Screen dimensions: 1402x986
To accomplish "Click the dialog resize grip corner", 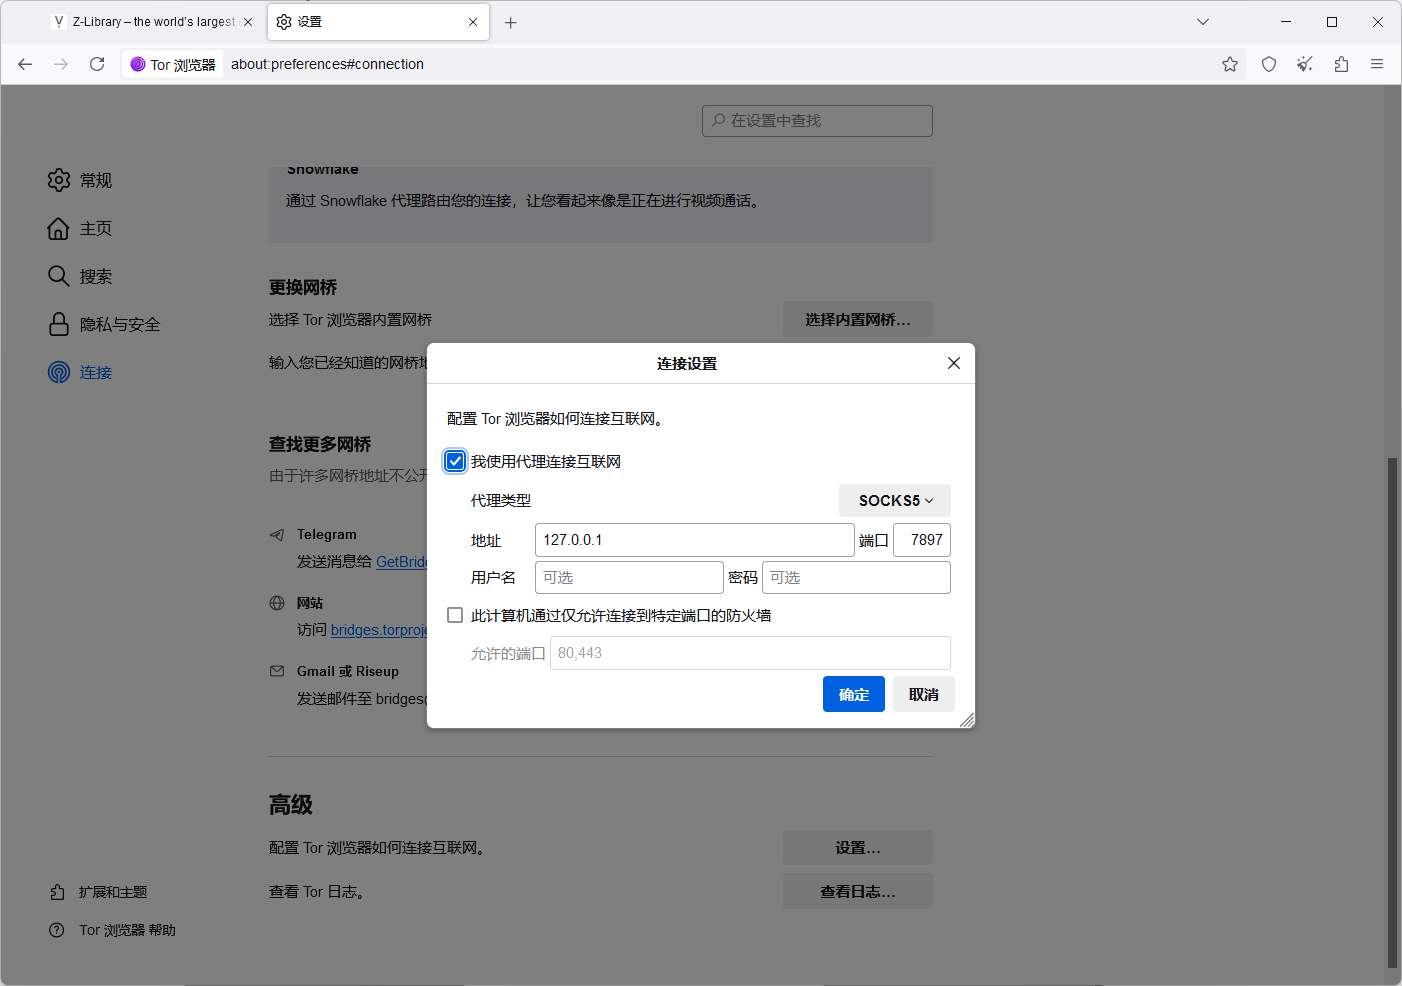I will [967, 720].
